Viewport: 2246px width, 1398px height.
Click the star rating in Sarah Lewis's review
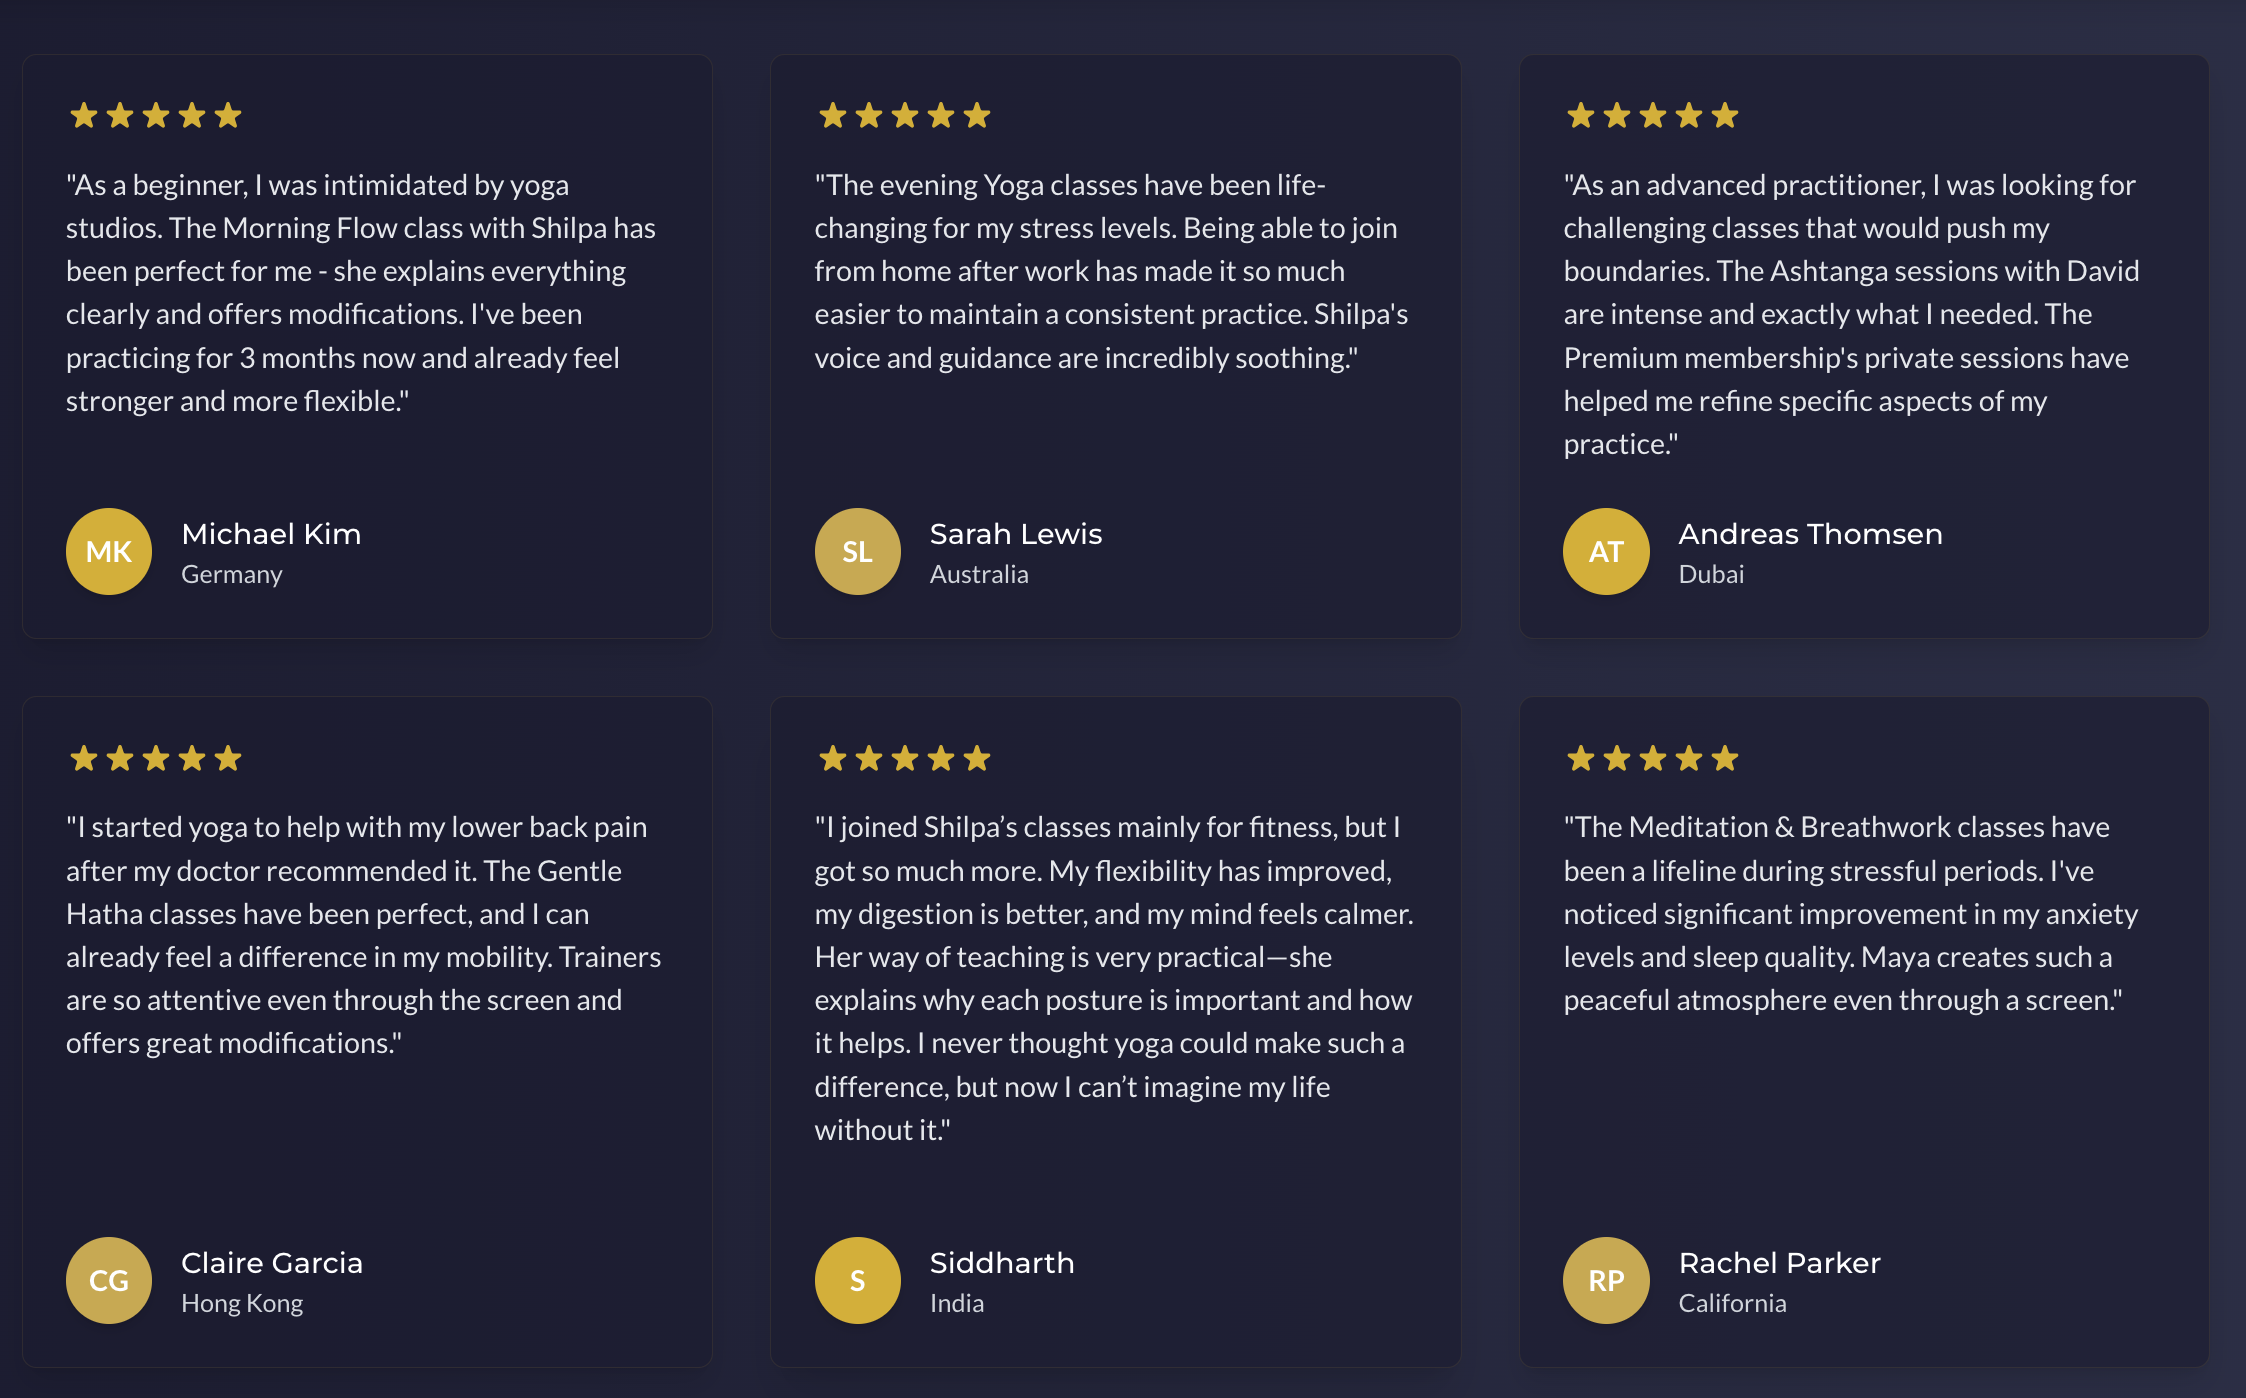click(904, 116)
